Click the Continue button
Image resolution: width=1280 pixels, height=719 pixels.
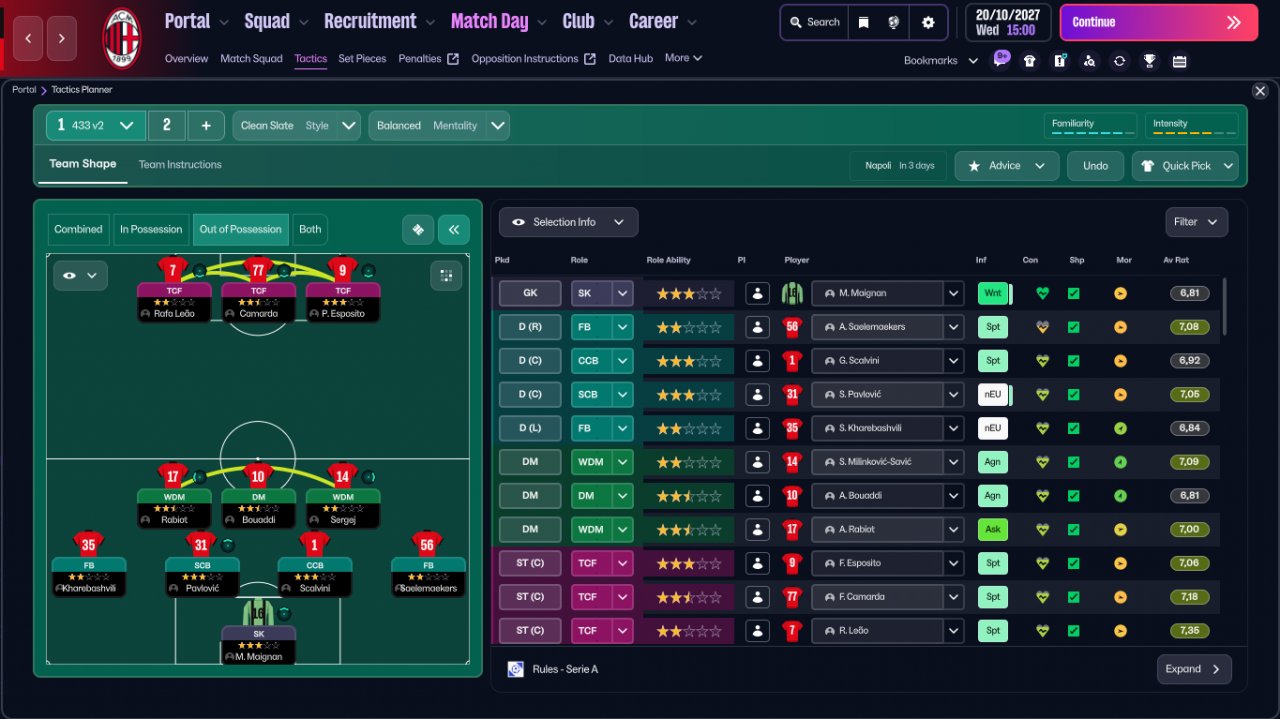tap(1159, 22)
